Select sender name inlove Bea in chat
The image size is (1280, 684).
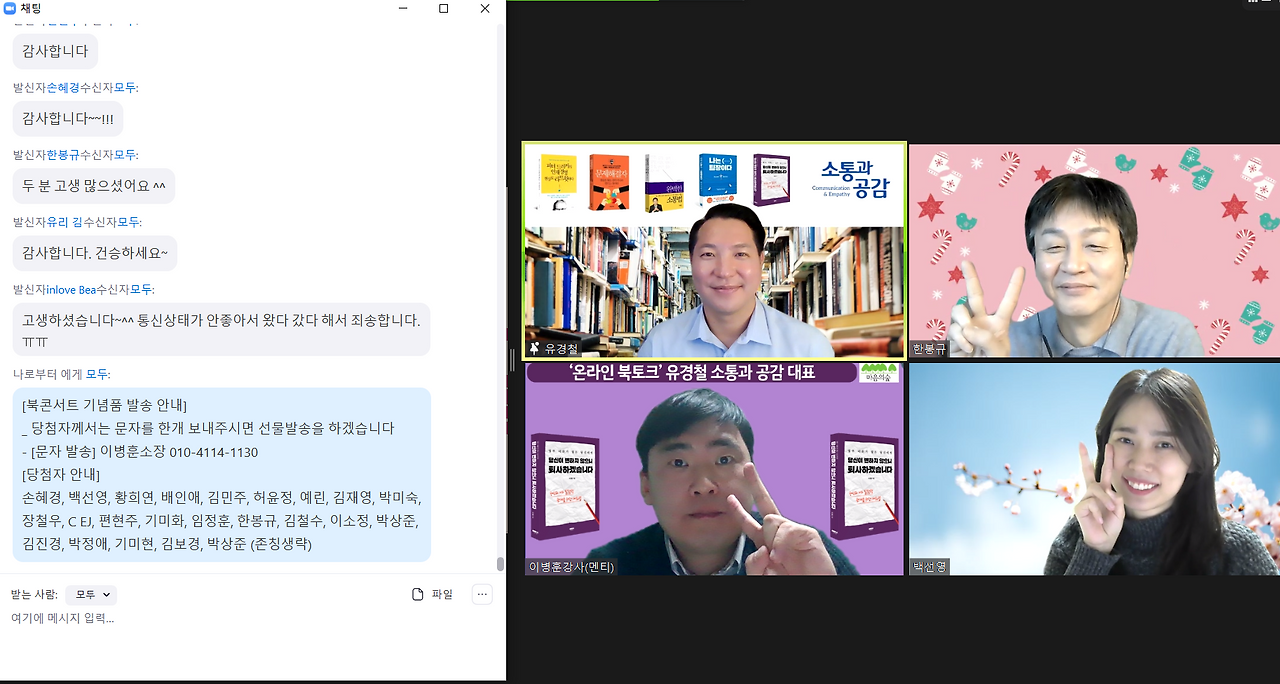71,289
